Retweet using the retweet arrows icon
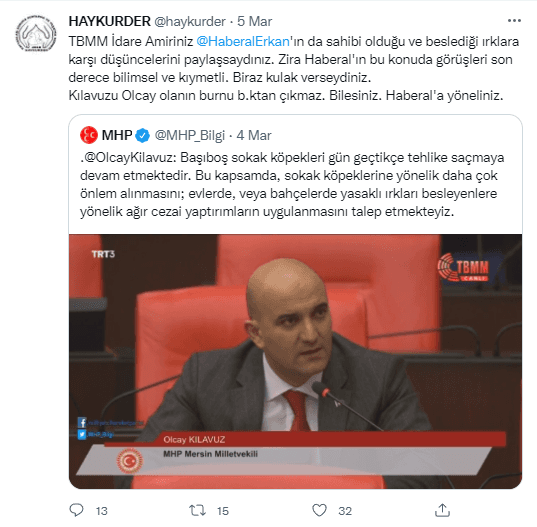Screen dimensions: 537x527 (x=198, y=511)
